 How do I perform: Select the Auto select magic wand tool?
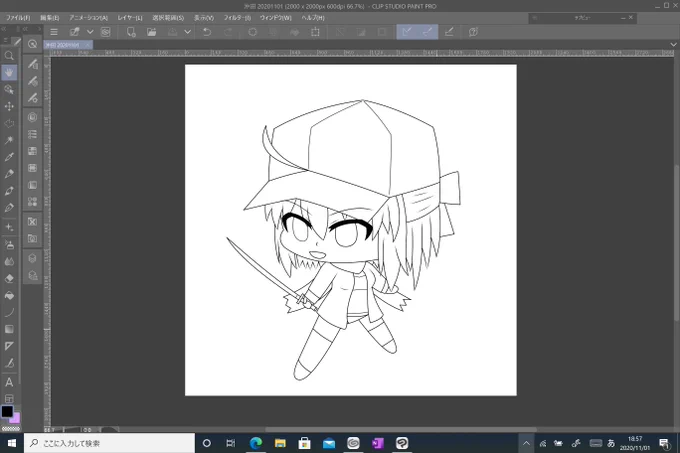(9, 140)
